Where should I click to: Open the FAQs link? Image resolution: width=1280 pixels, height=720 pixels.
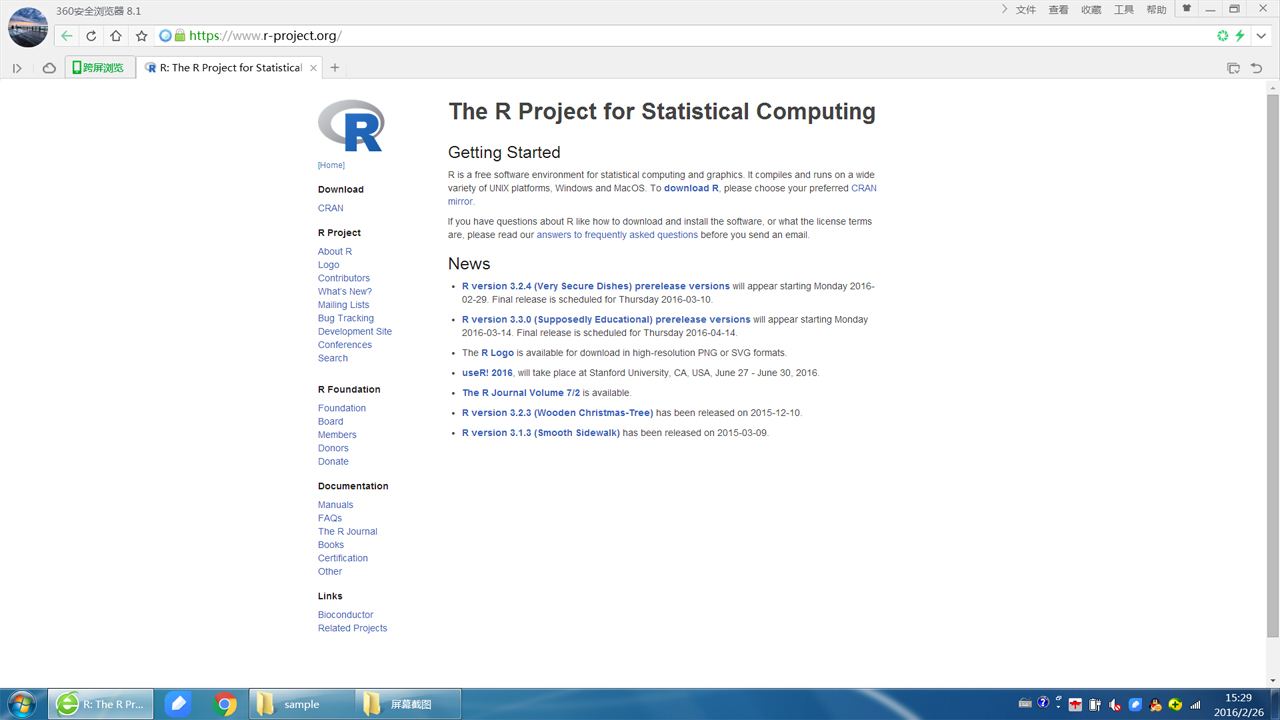click(x=330, y=518)
